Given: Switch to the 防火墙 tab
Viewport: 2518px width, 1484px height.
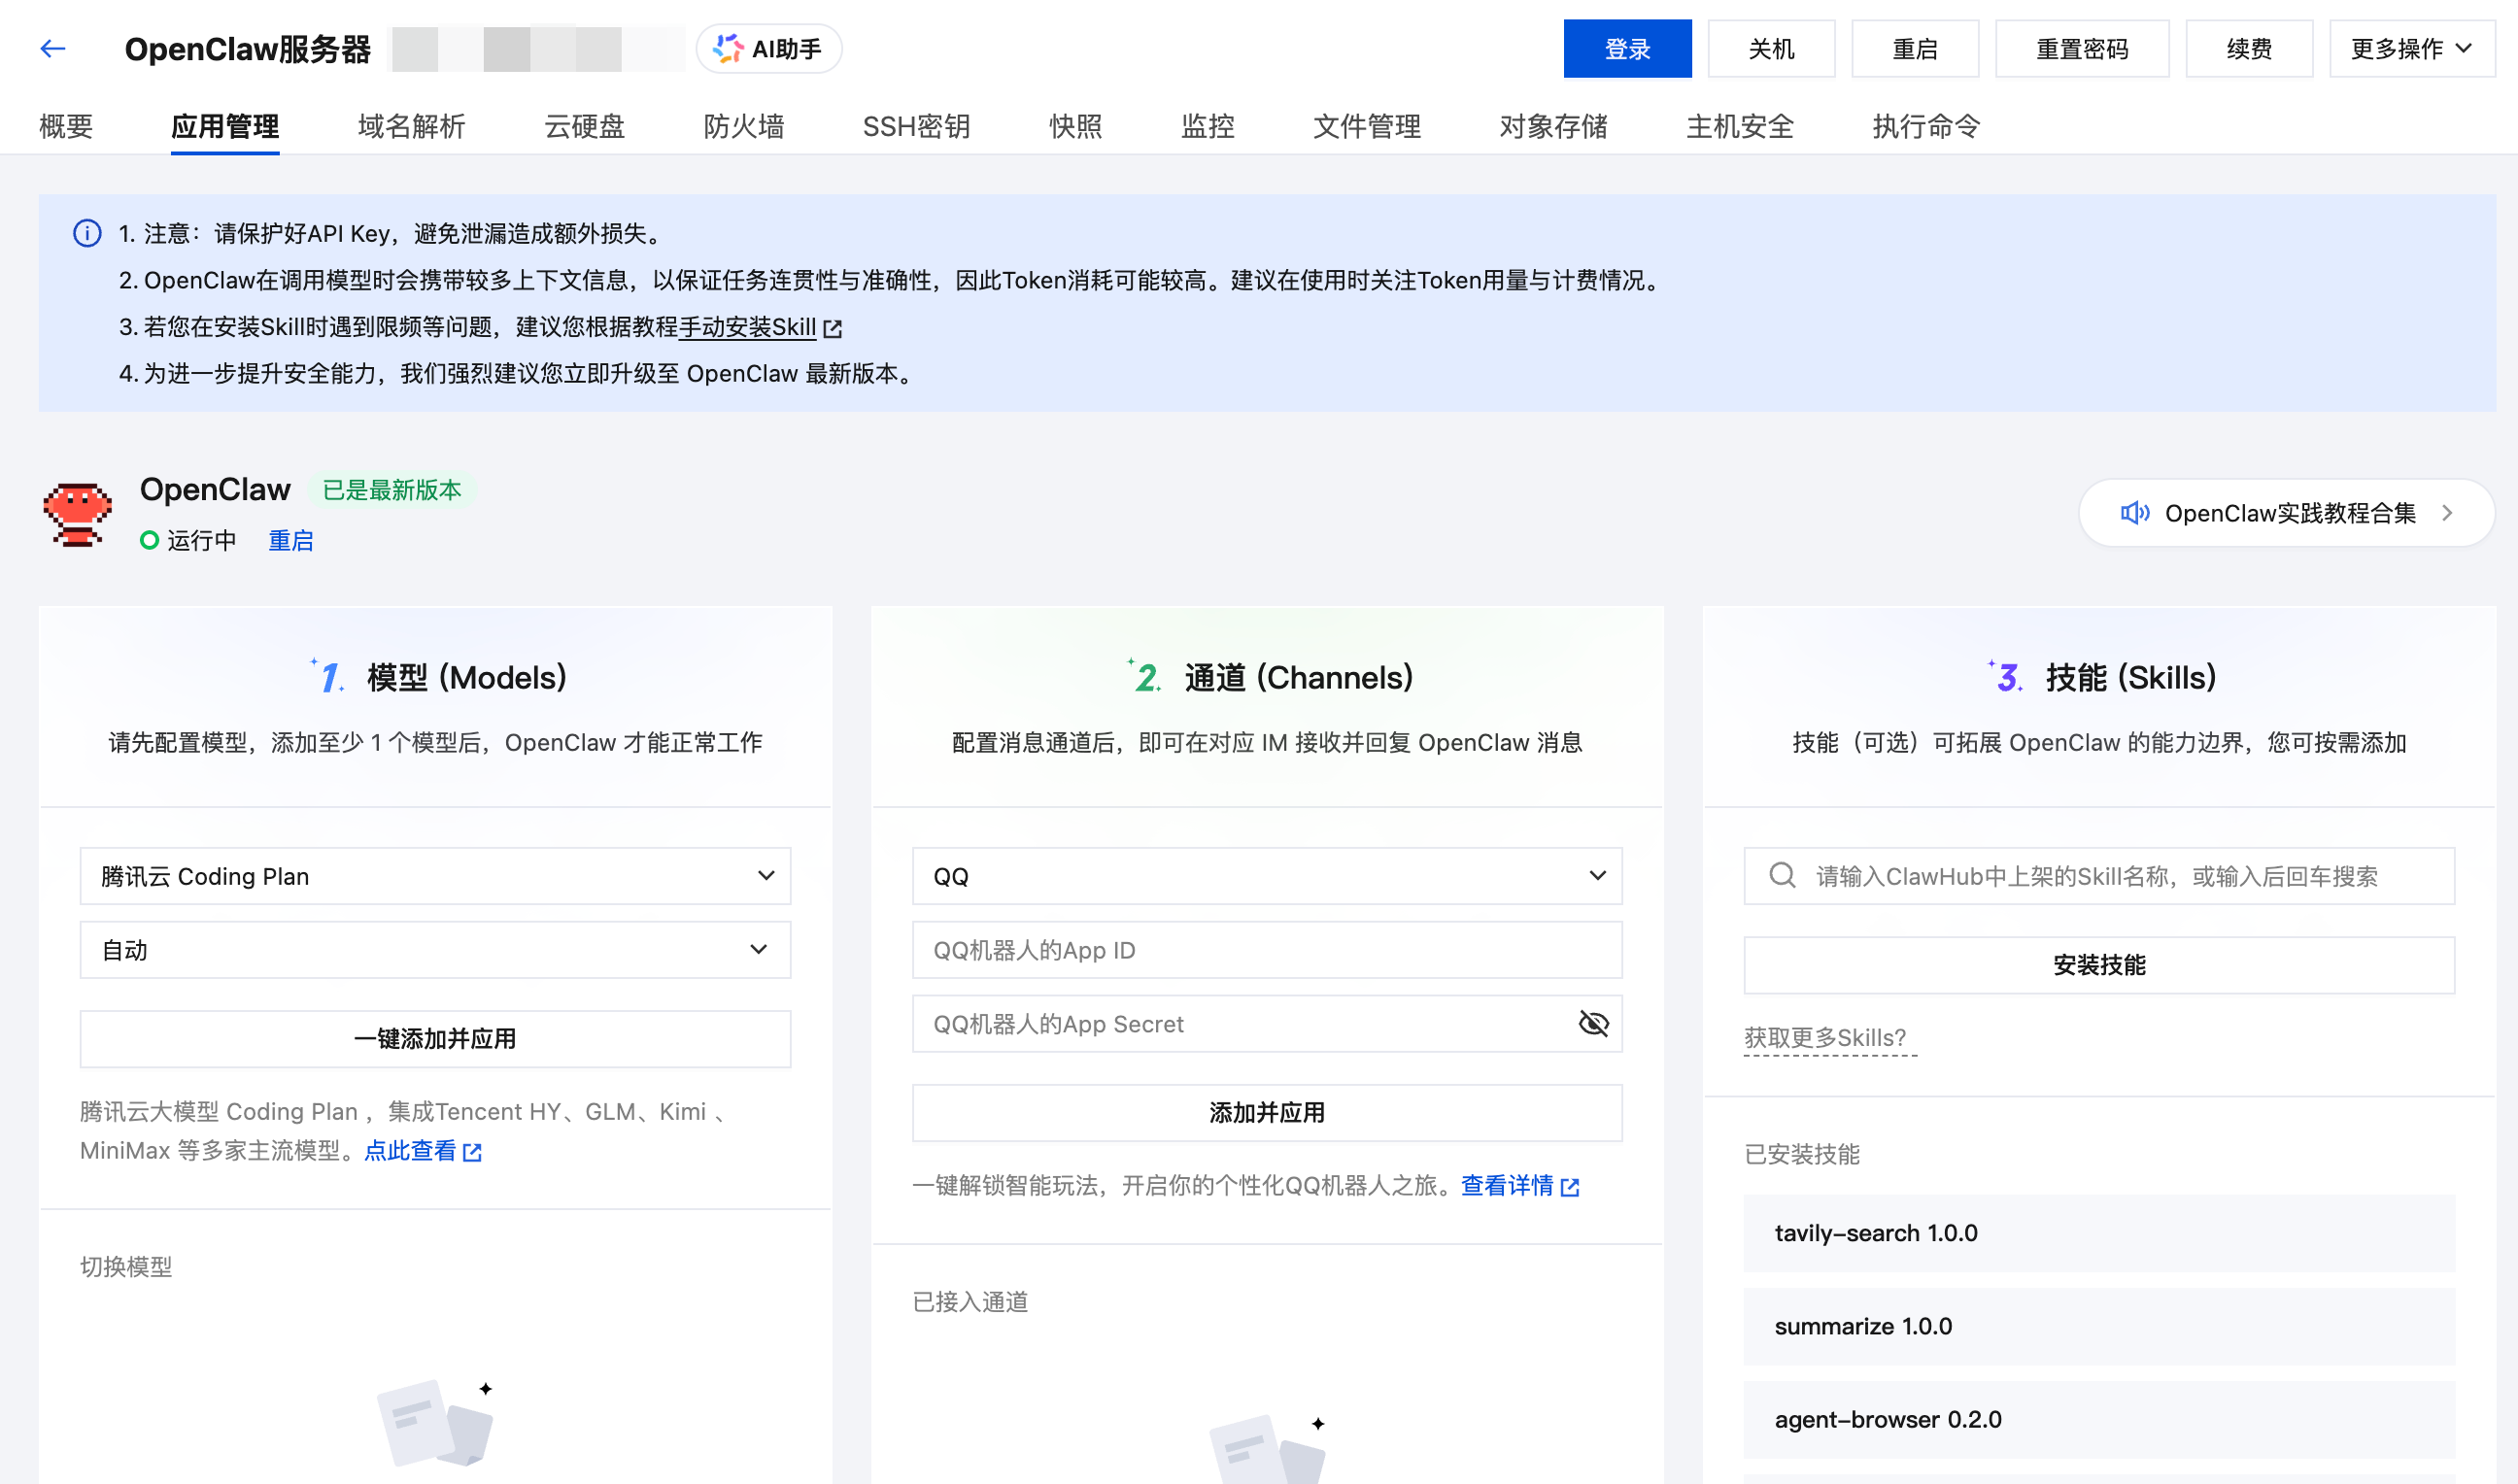Looking at the screenshot, I should pyautogui.click(x=743, y=126).
